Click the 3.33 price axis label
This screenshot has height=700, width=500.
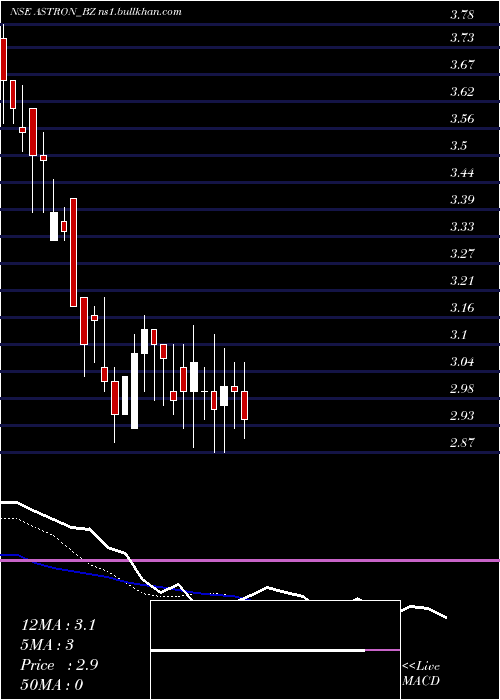[x=462, y=227]
